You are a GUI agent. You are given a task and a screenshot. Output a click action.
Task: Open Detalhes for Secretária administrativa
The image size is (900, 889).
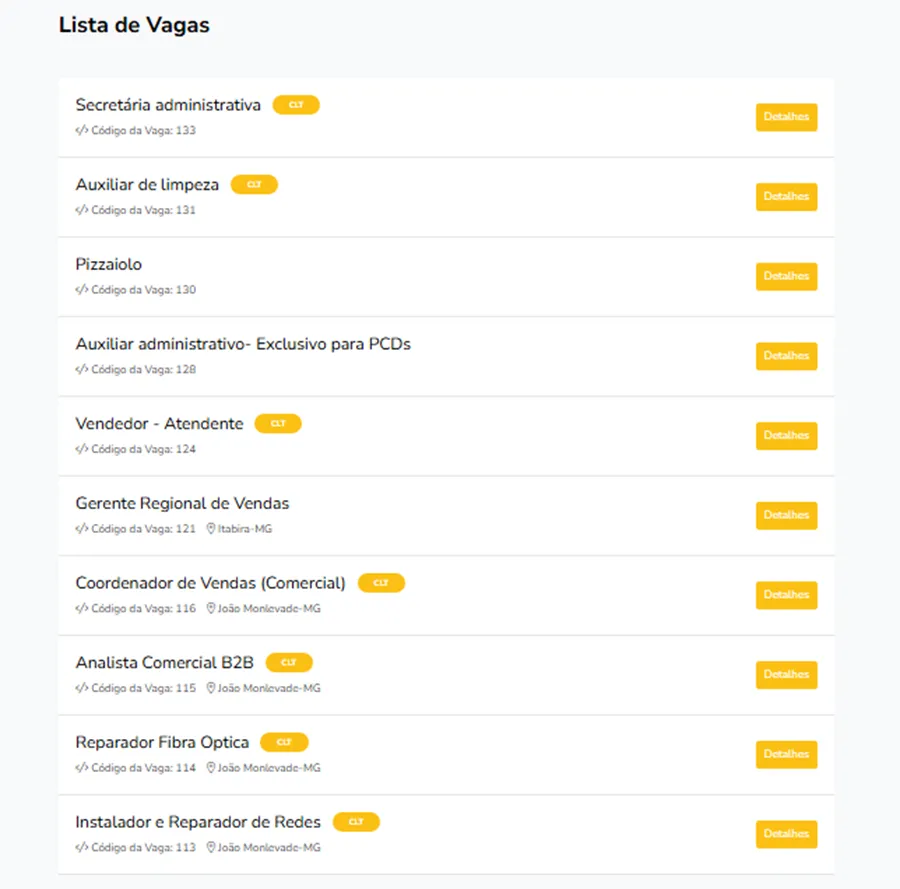(x=786, y=117)
